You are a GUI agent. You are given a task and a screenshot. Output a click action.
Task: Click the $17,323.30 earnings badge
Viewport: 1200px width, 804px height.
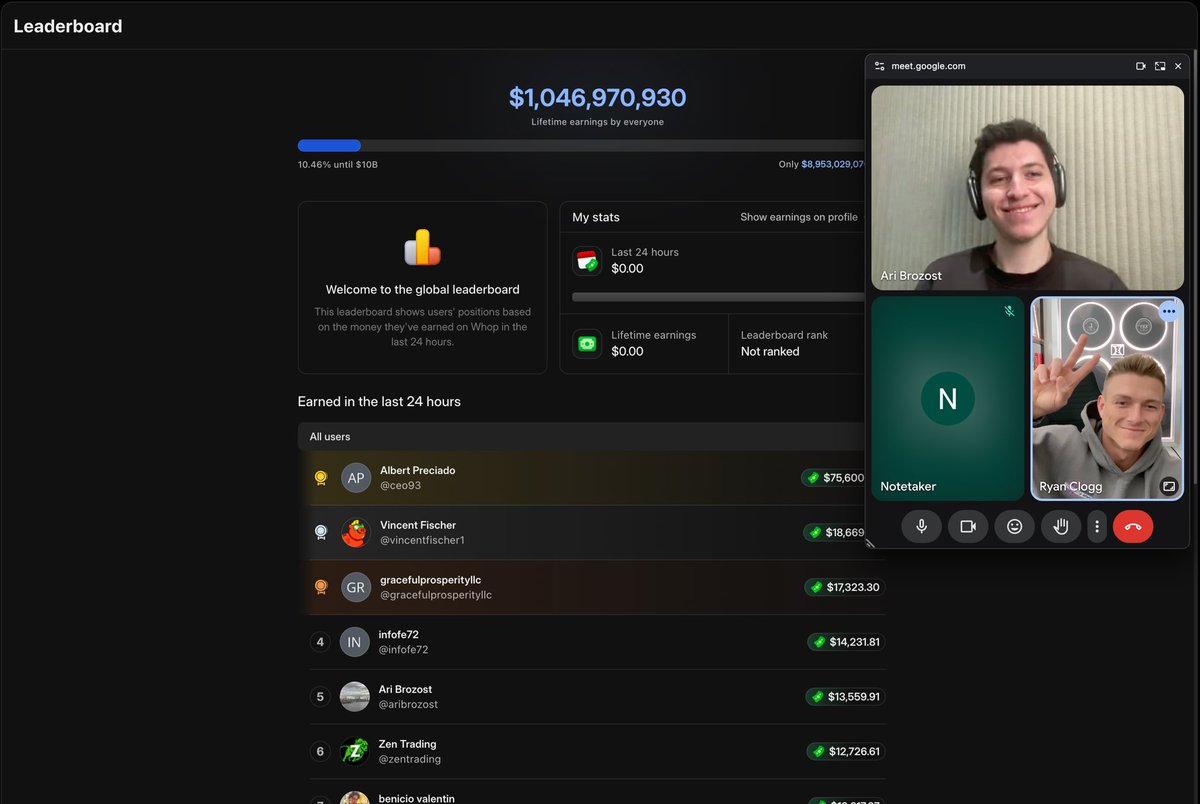(x=845, y=587)
